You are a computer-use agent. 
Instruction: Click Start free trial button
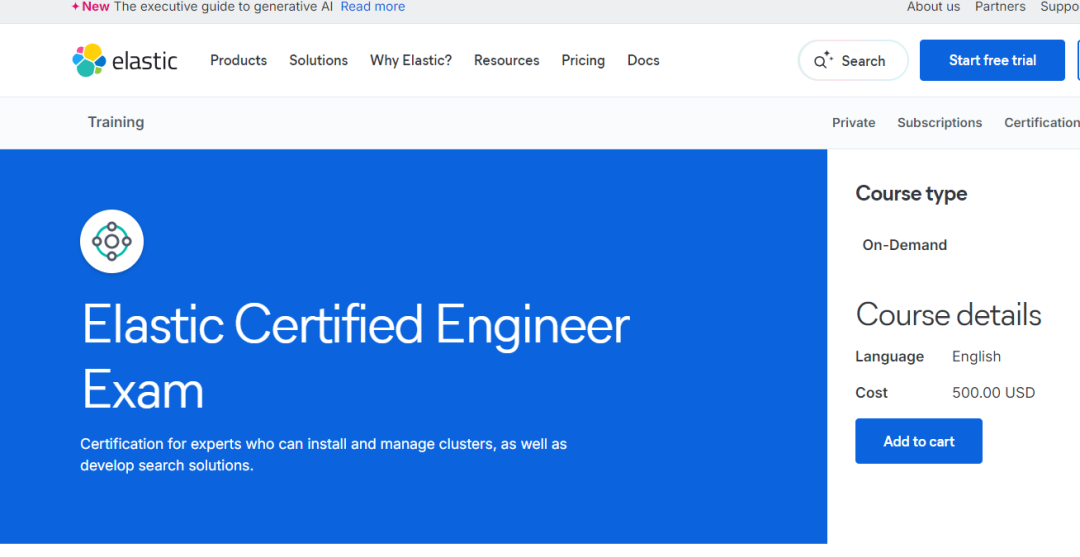[992, 61]
